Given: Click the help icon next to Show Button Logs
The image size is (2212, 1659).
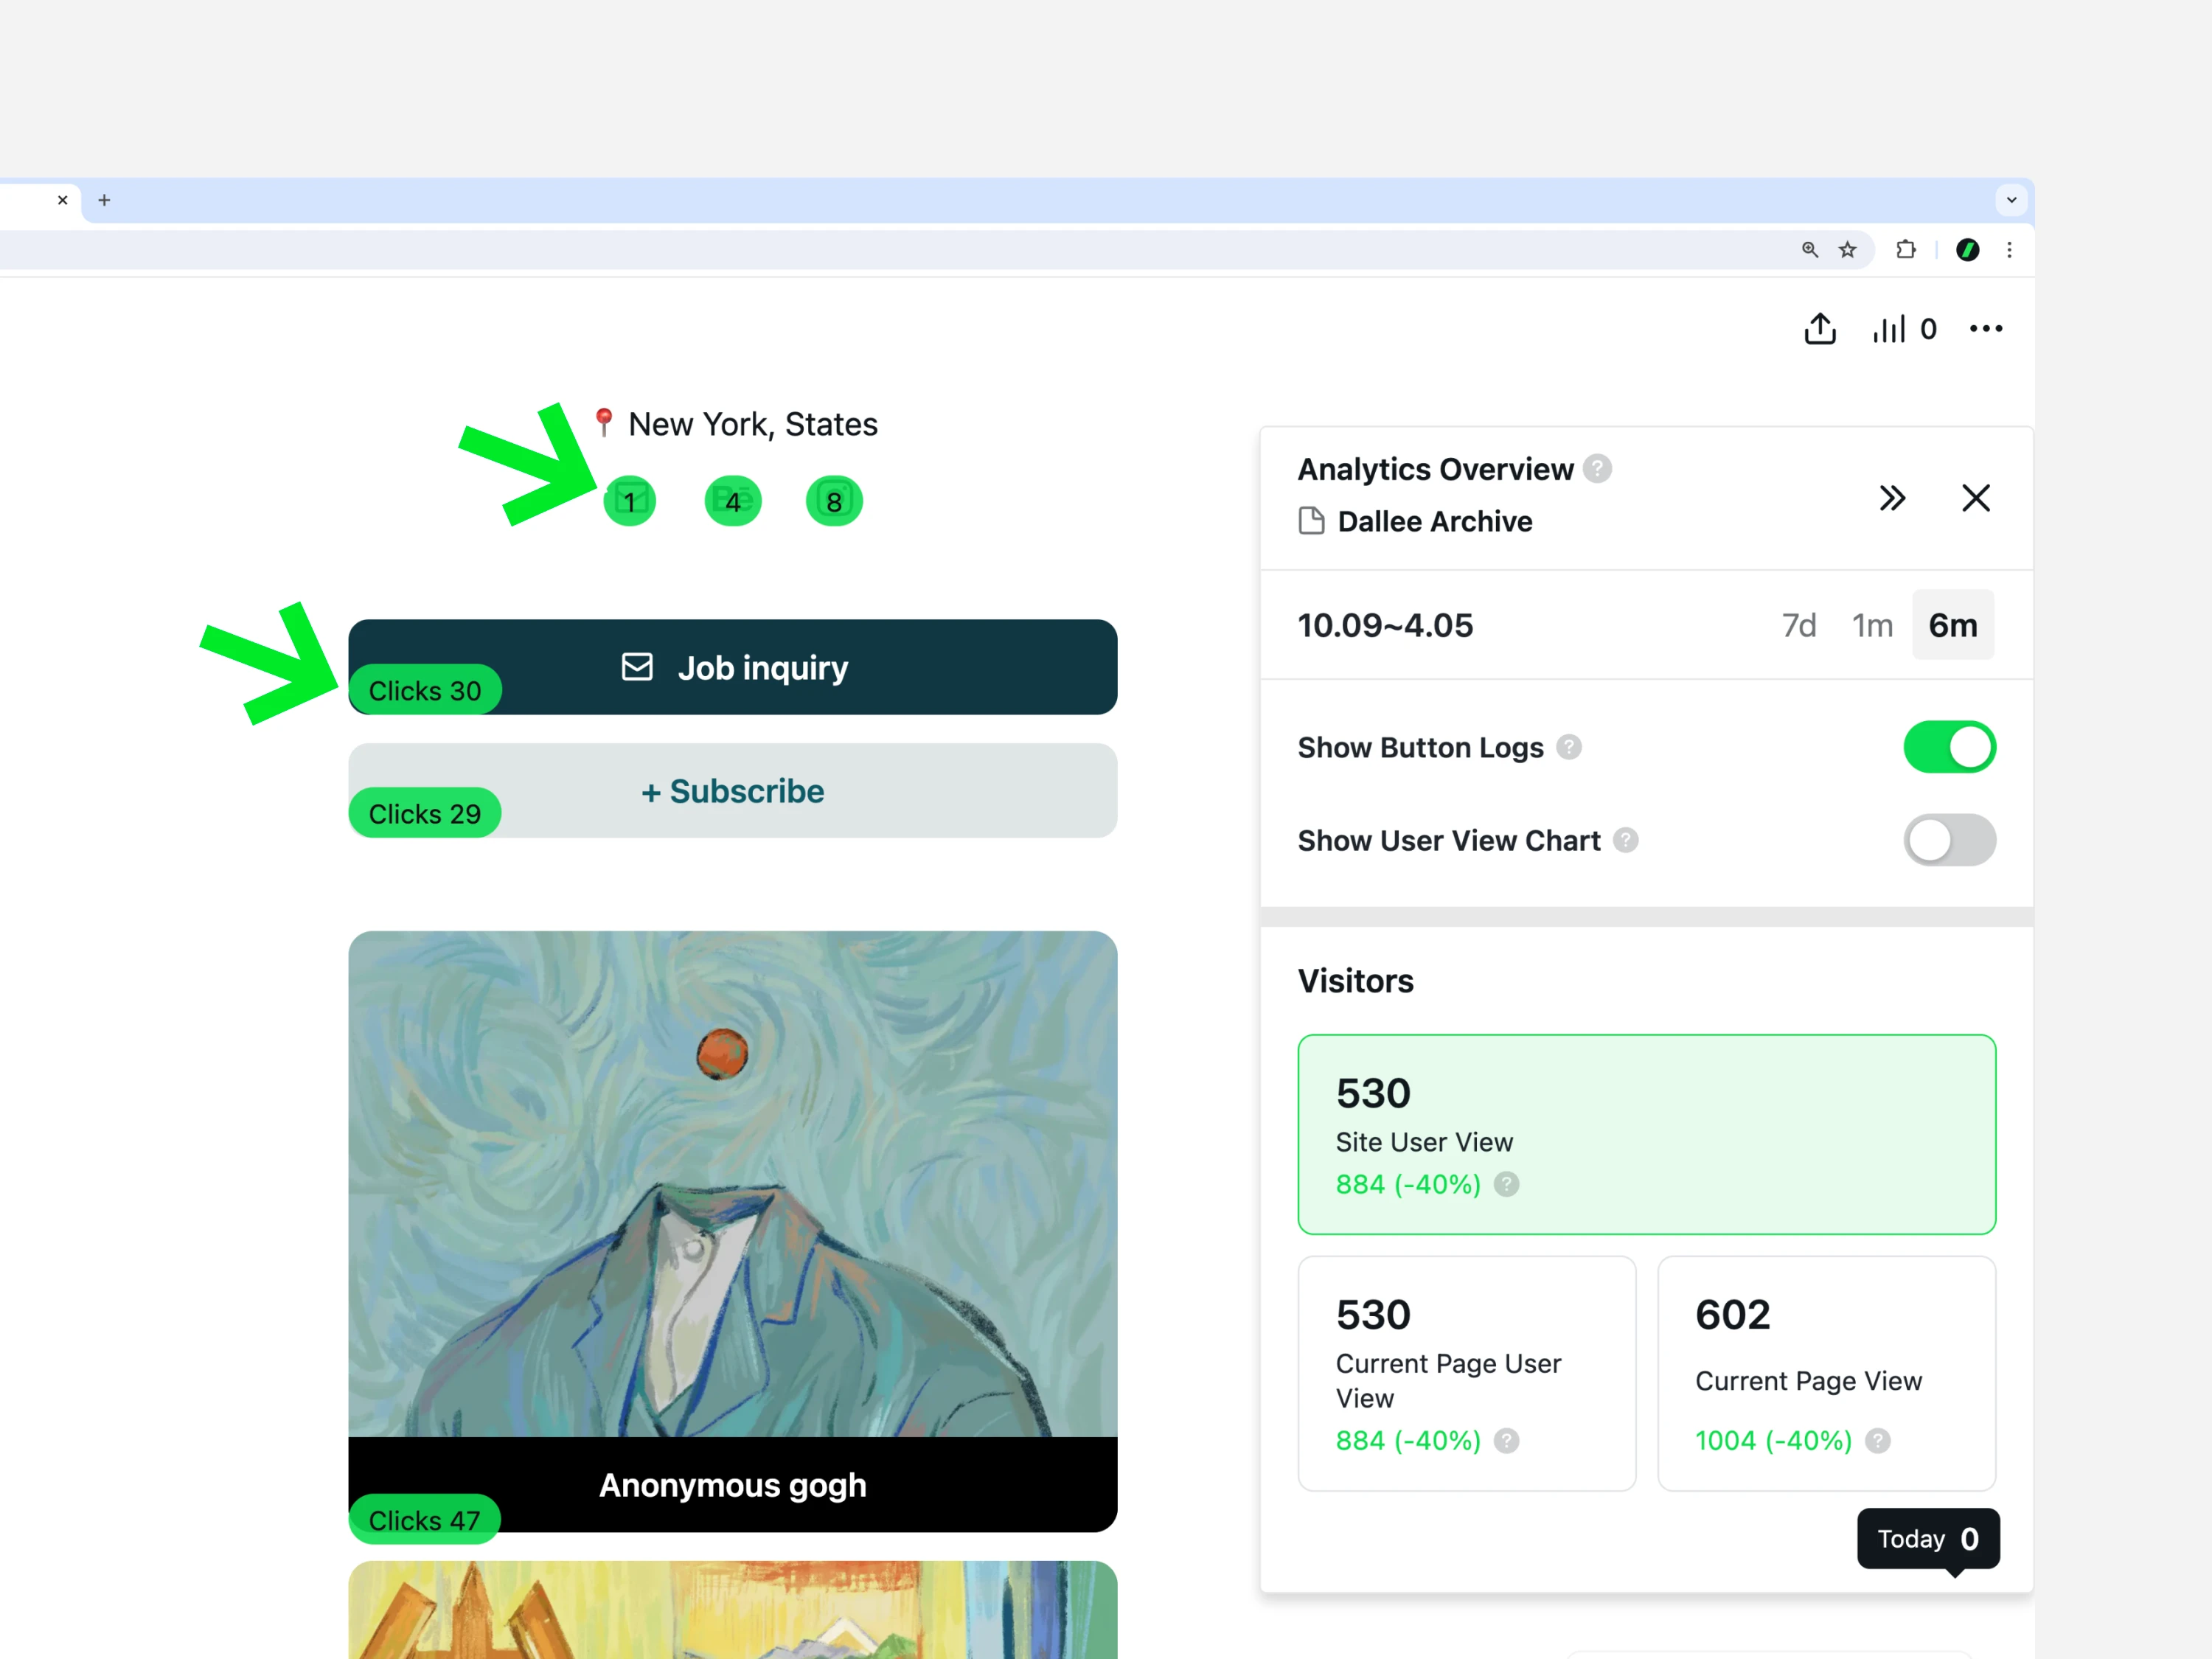Looking at the screenshot, I should [1568, 747].
